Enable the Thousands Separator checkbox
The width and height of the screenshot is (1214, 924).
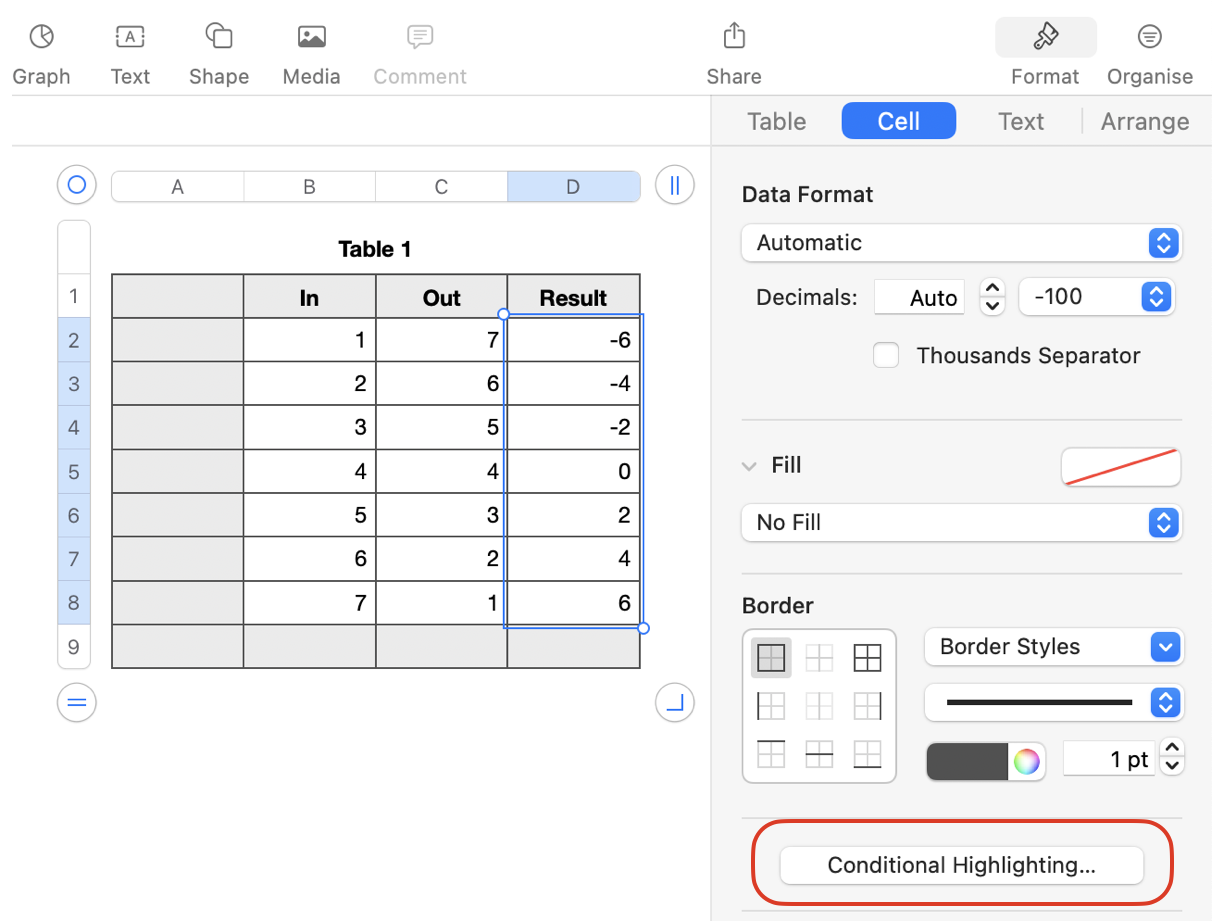click(x=886, y=356)
